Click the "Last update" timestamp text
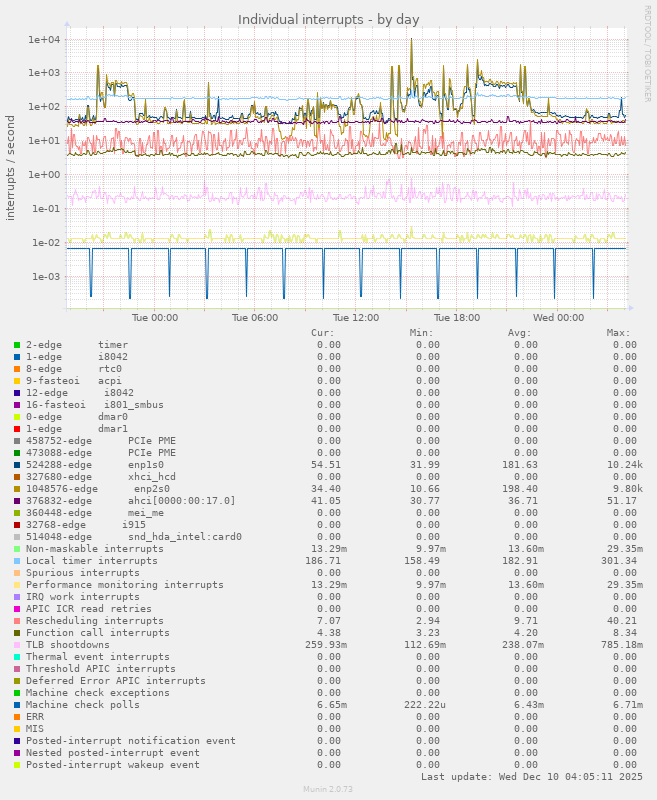The image size is (657, 800). (529, 777)
